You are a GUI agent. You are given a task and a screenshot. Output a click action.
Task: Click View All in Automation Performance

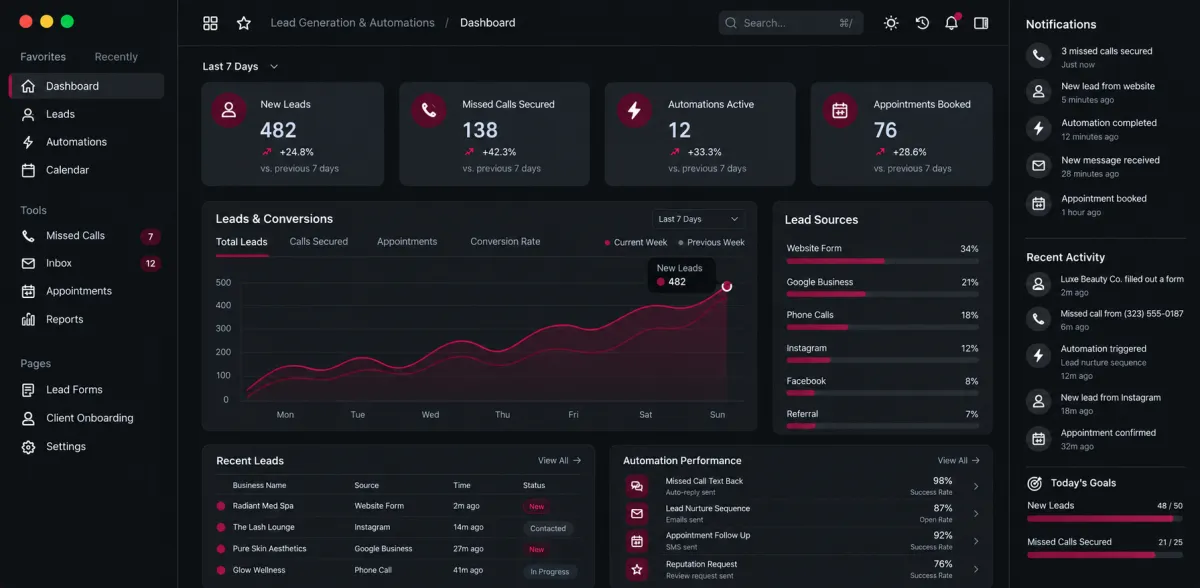958,461
